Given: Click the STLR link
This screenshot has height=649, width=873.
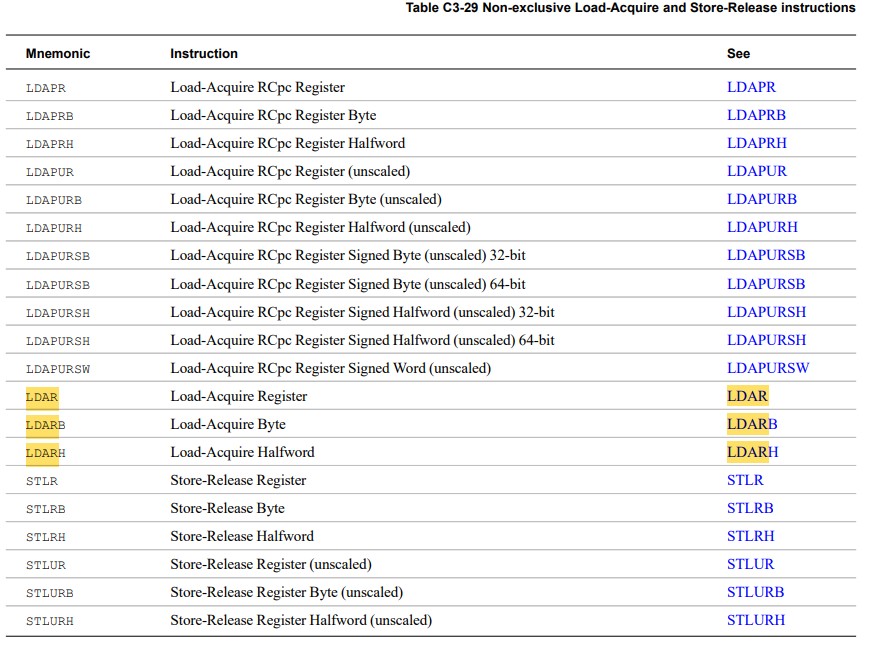Looking at the screenshot, I should tap(745, 480).
